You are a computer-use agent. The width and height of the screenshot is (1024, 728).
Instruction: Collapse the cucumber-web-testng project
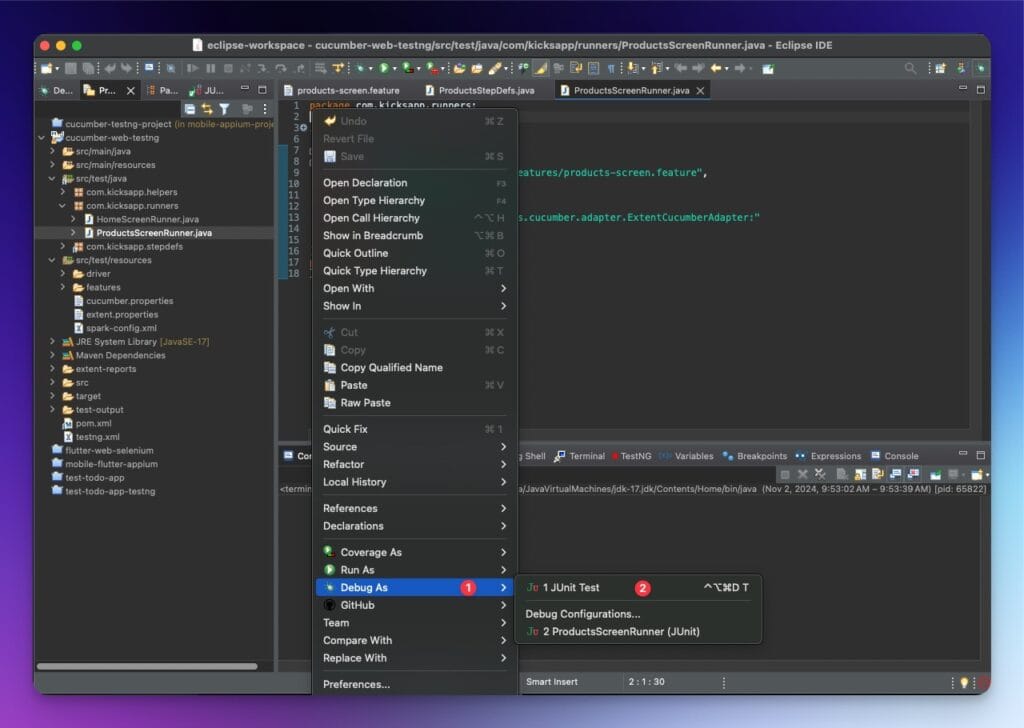click(42, 138)
